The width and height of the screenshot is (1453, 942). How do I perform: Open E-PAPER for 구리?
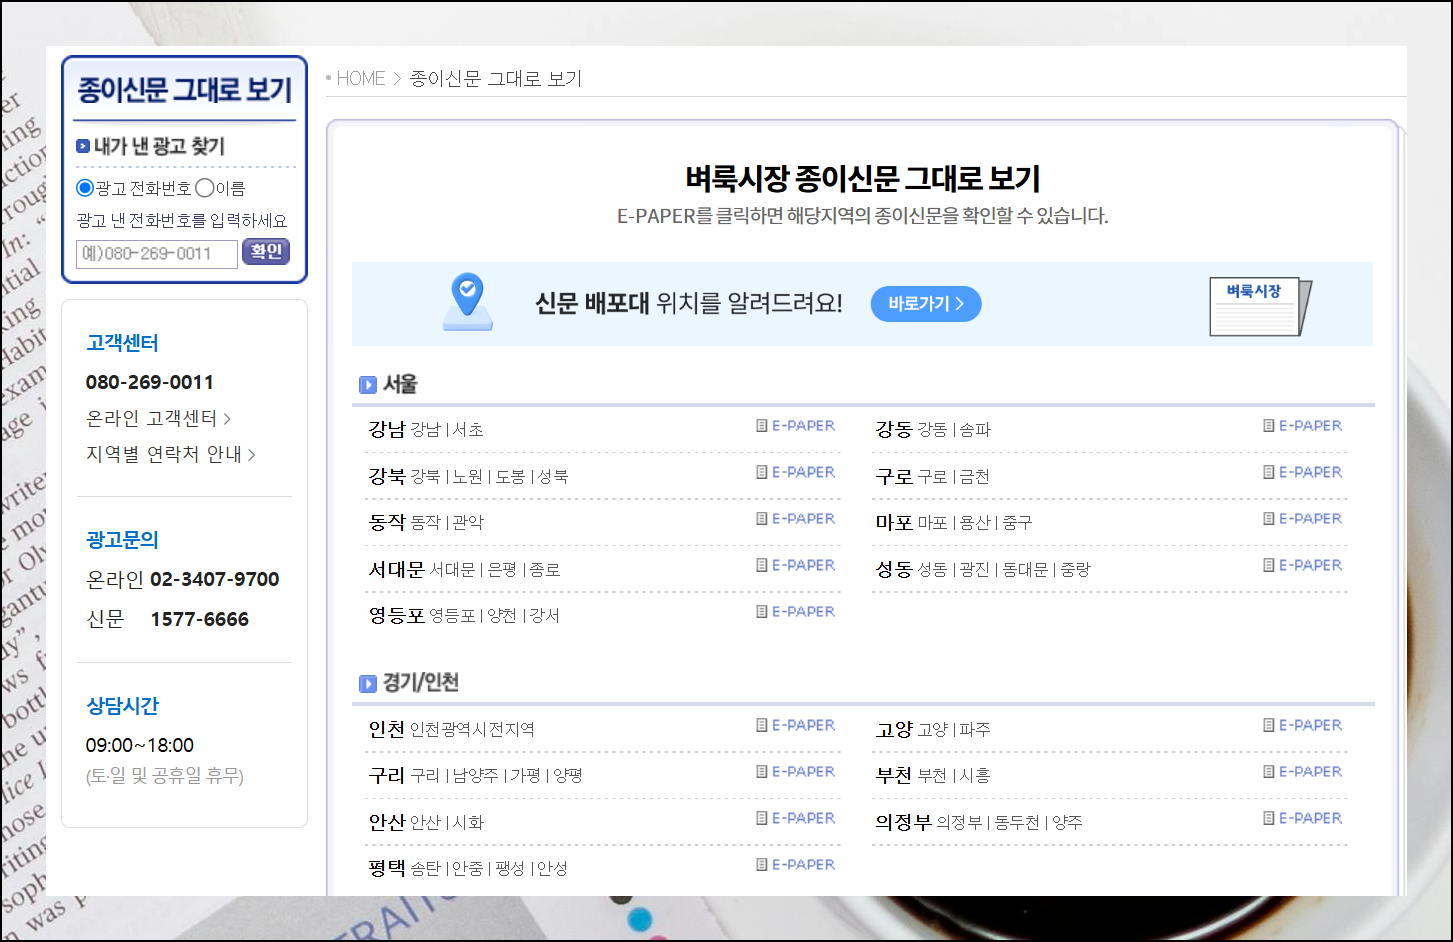[x=796, y=772]
